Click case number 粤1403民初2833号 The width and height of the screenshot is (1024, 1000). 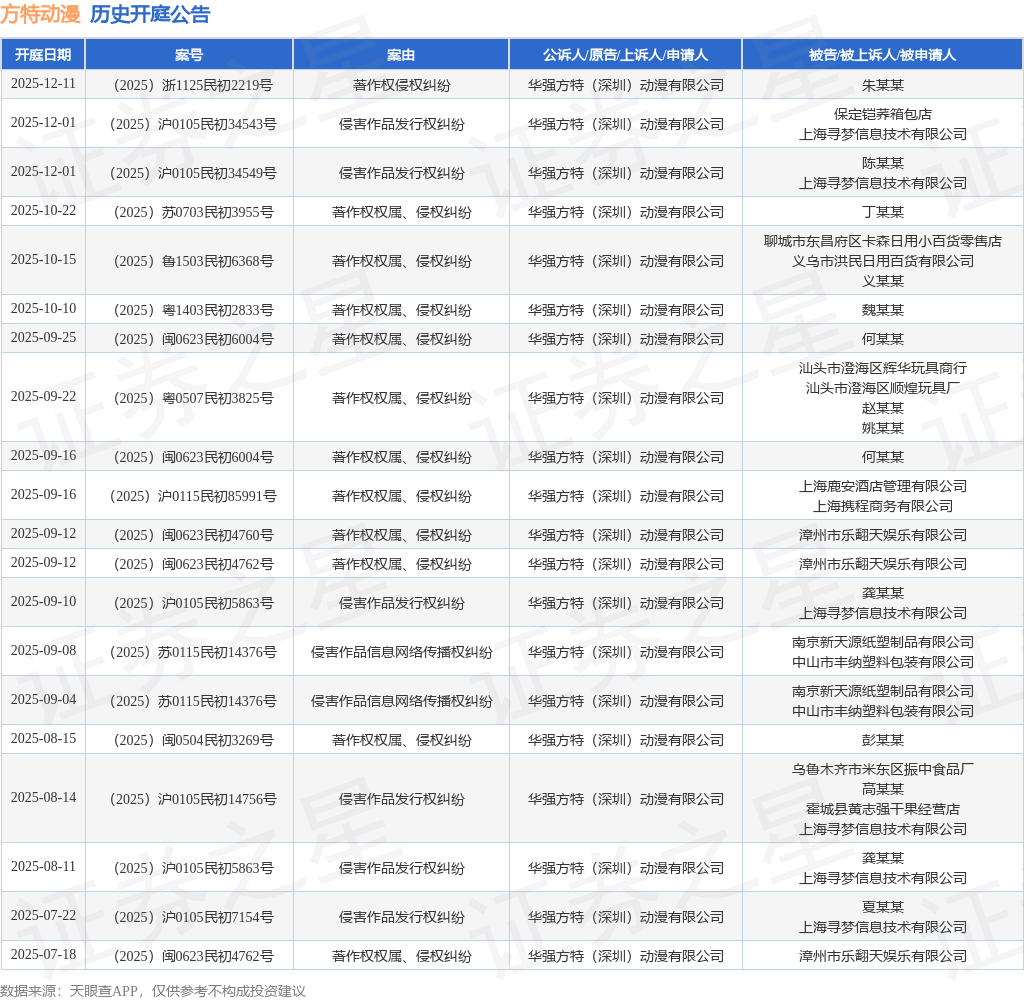click(193, 310)
